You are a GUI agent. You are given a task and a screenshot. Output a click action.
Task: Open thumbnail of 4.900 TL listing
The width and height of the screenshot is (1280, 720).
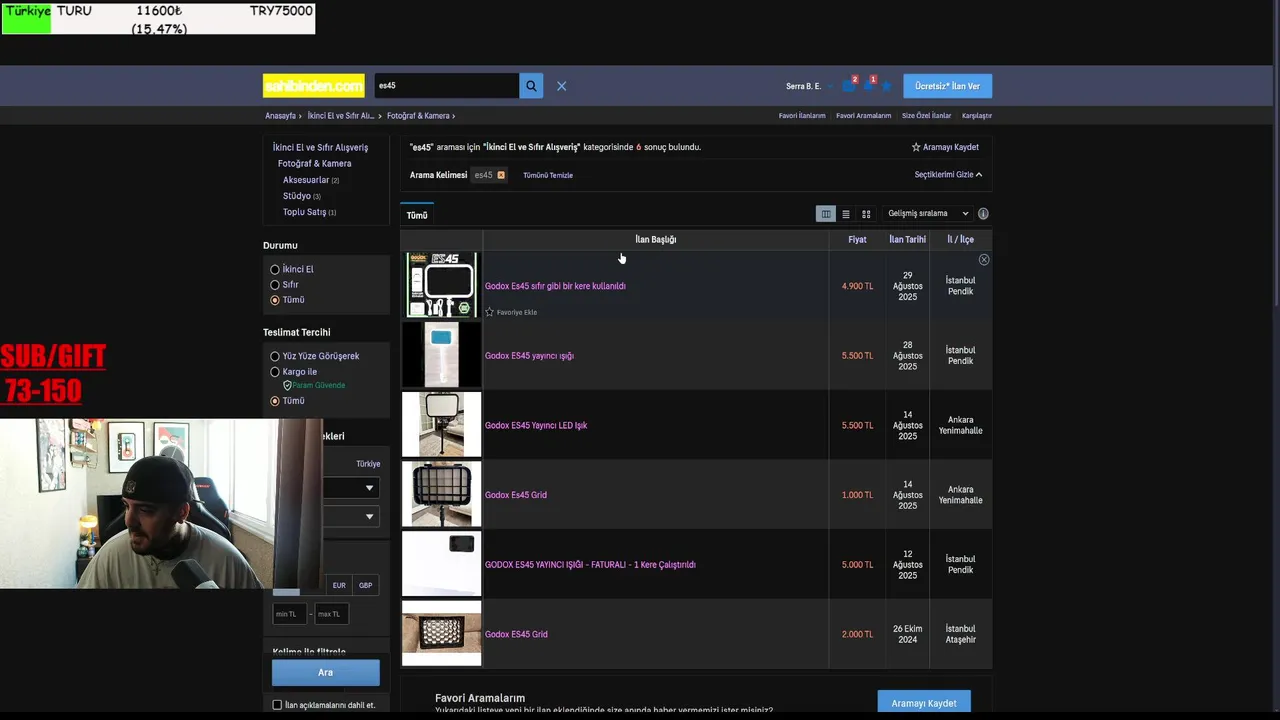pyautogui.click(x=441, y=285)
